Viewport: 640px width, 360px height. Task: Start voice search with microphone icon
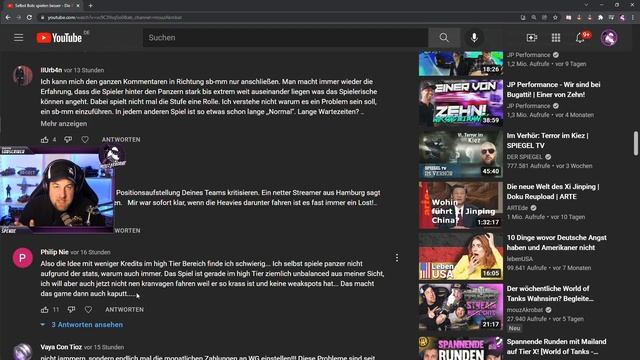click(474, 38)
